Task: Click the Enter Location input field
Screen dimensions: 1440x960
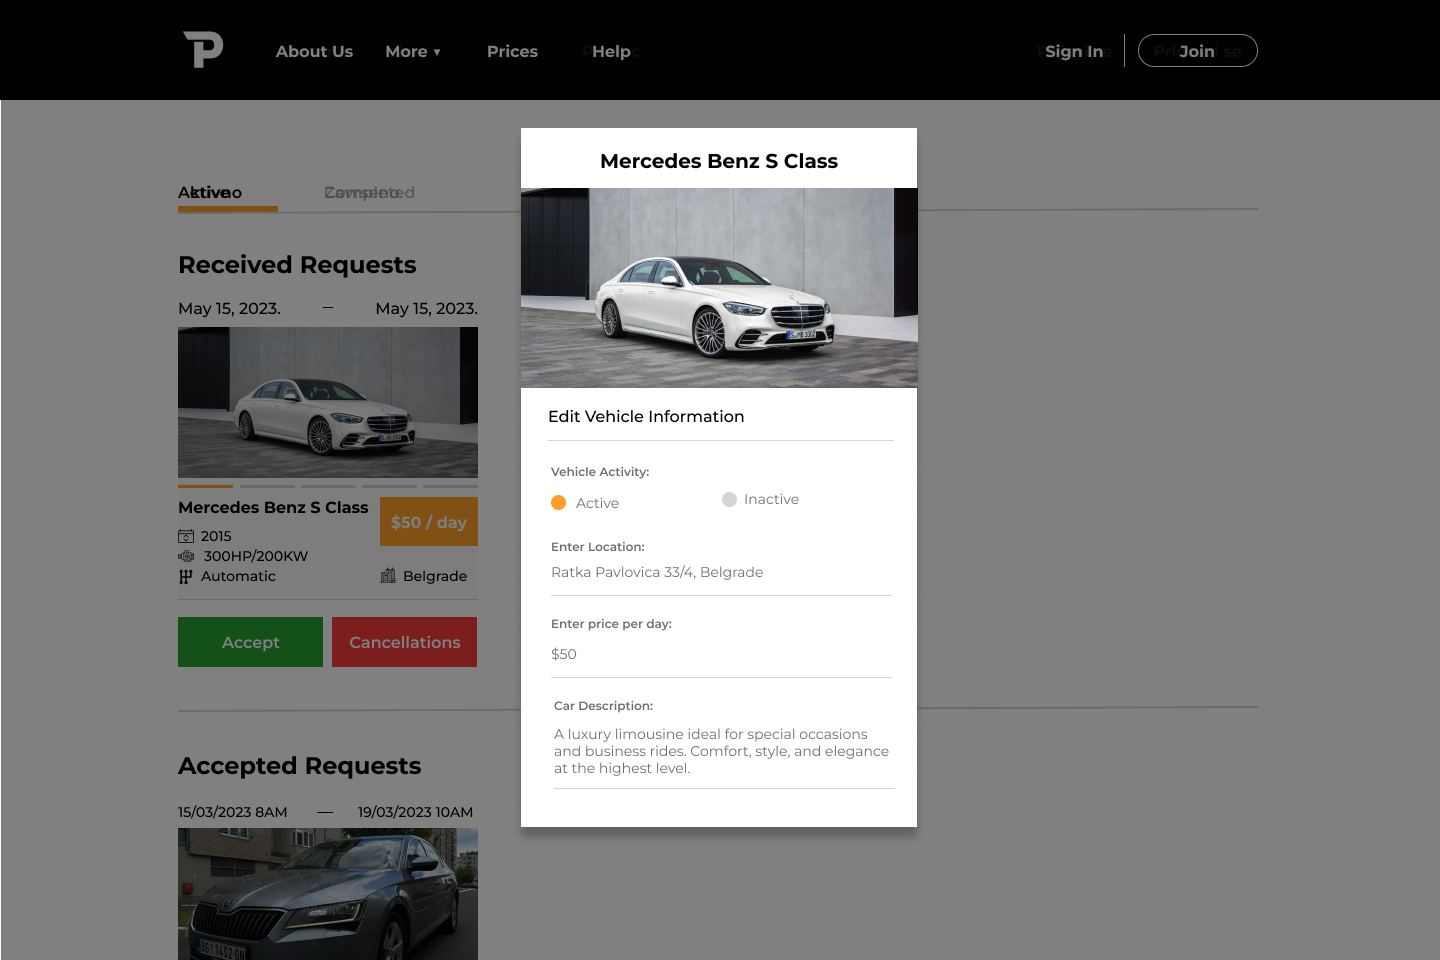Action: click(721, 572)
